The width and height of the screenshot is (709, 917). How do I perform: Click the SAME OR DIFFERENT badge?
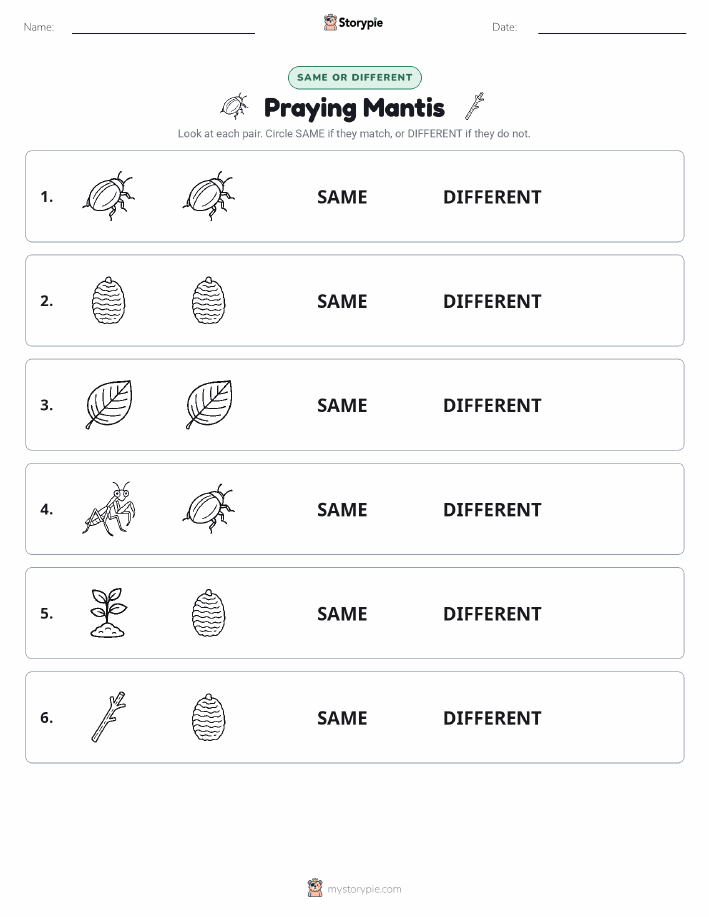pyautogui.click(x=354, y=77)
